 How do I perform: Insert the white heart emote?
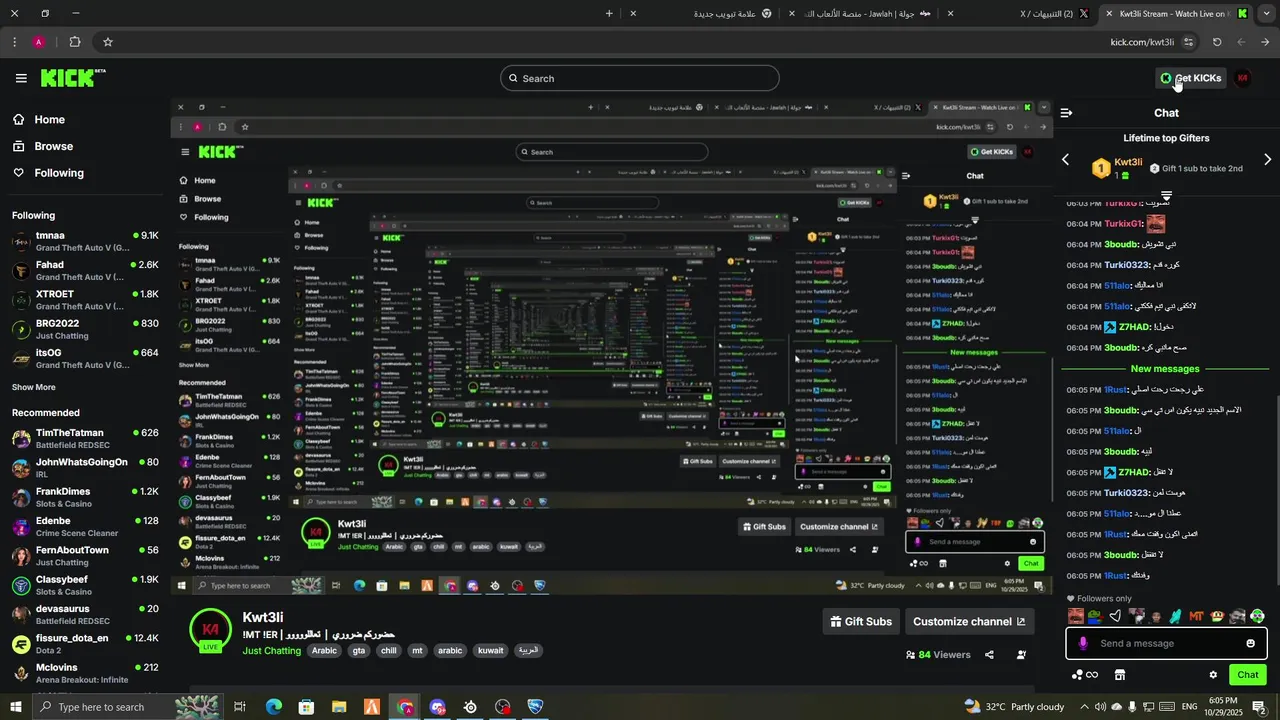(x=1115, y=616)
